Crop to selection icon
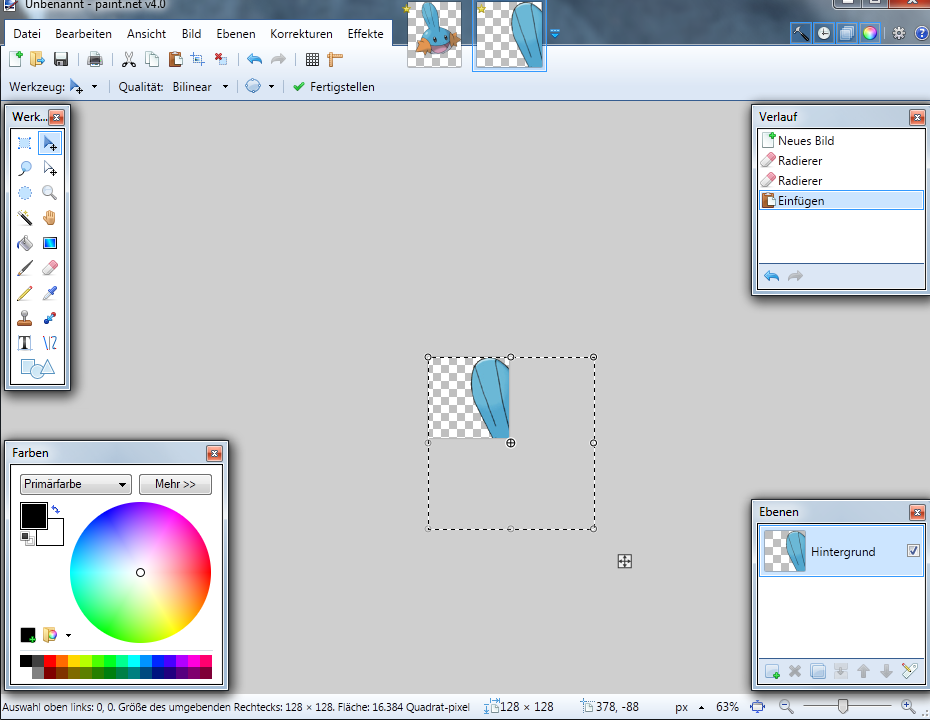The image size is (930, 720). click(x=198, y=59)
